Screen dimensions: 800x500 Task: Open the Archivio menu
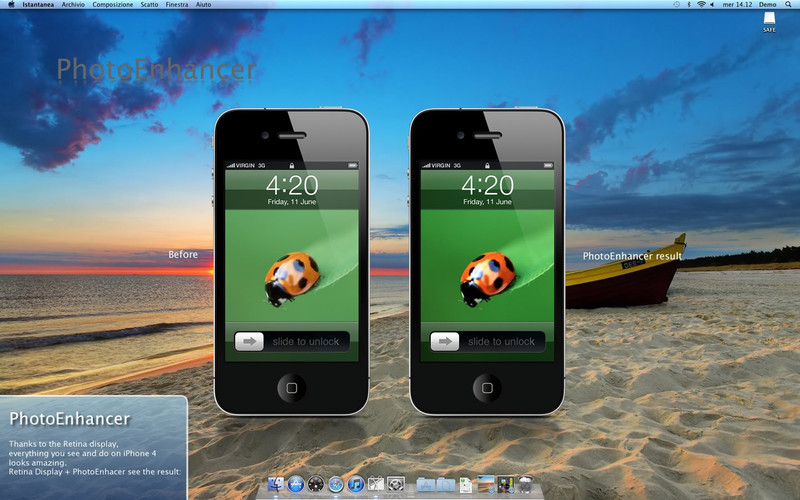coord(73,5)
